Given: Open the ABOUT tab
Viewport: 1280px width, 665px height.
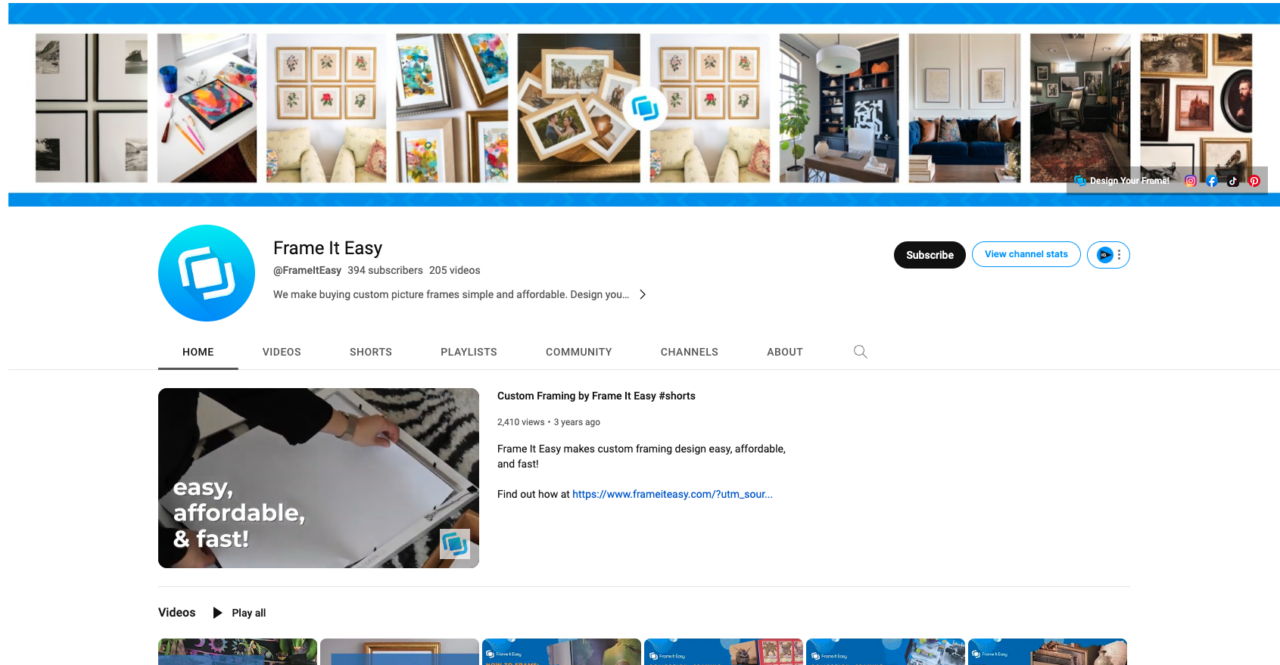Looking at the screenshot, I should 784,351.
